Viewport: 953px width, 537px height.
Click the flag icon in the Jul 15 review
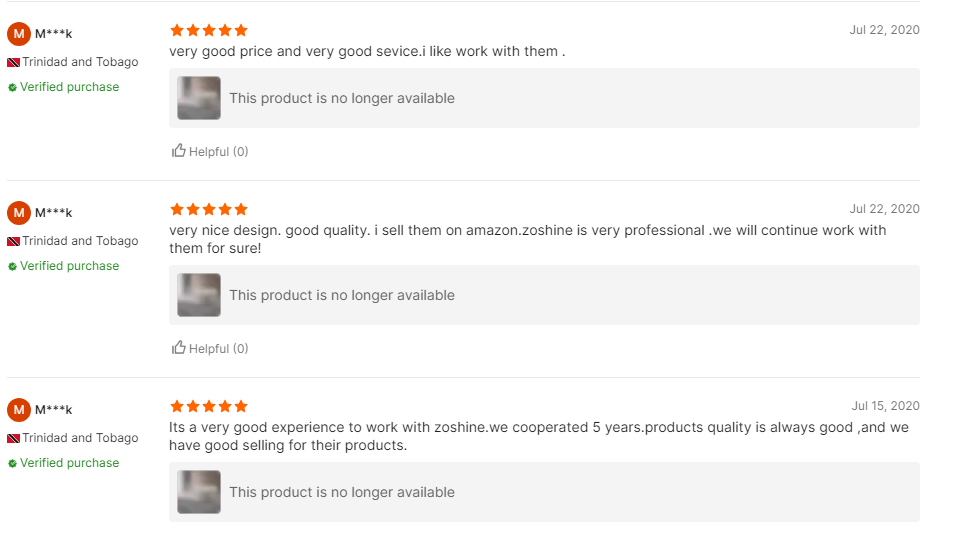(x=14, y=438)
